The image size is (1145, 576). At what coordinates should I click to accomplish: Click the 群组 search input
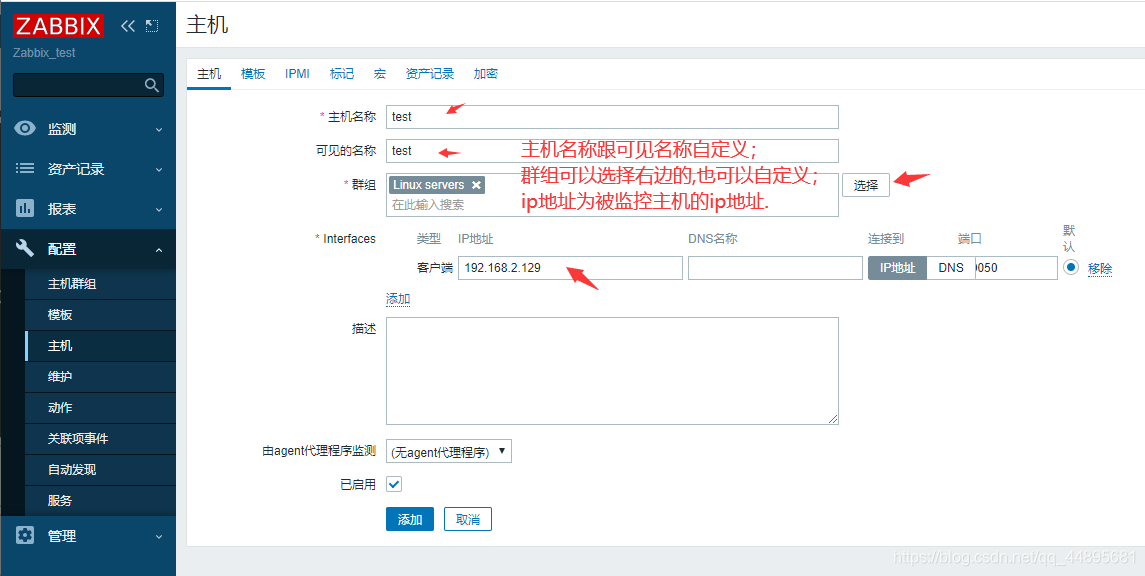click(x=612, y=205)
